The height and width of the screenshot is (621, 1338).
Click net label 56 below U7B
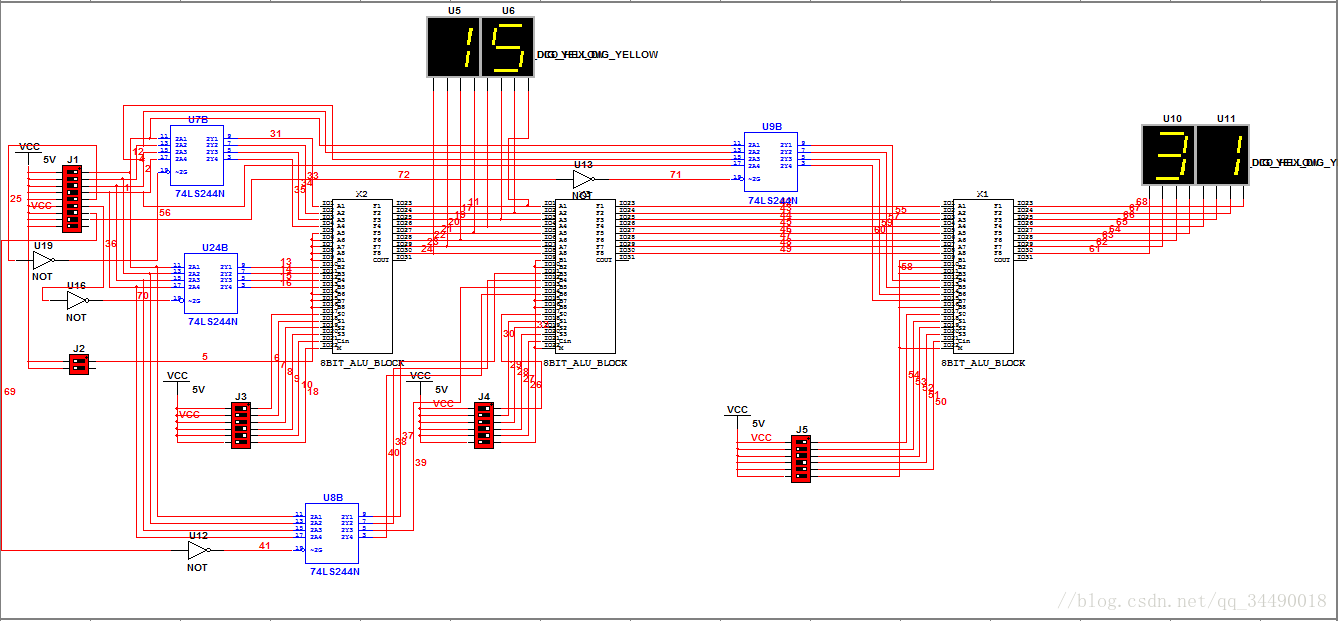[x=164, y=212]
